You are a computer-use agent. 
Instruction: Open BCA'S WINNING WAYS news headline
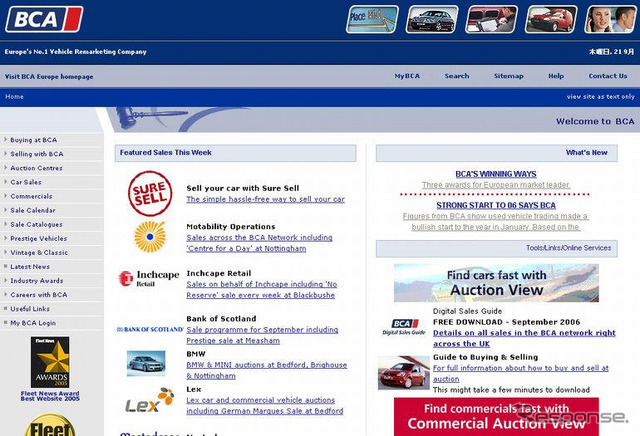click(496, 174)
